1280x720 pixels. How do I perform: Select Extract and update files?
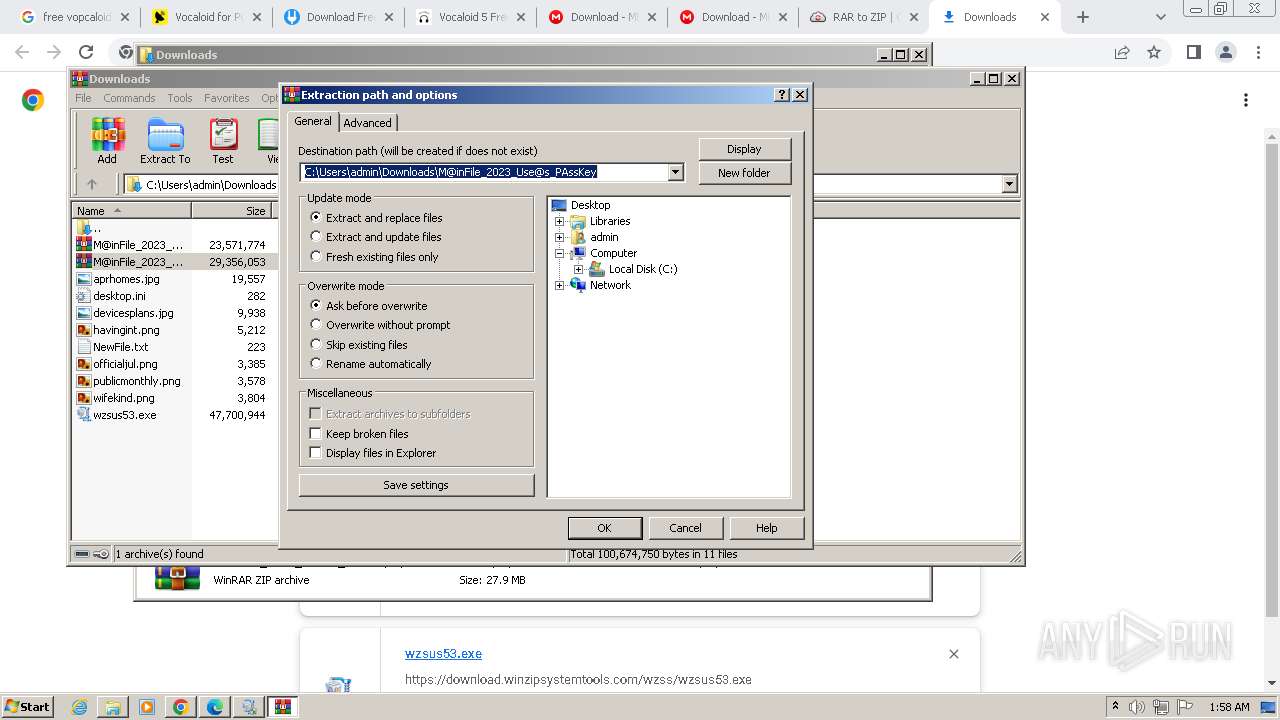(x=316, y=237)
